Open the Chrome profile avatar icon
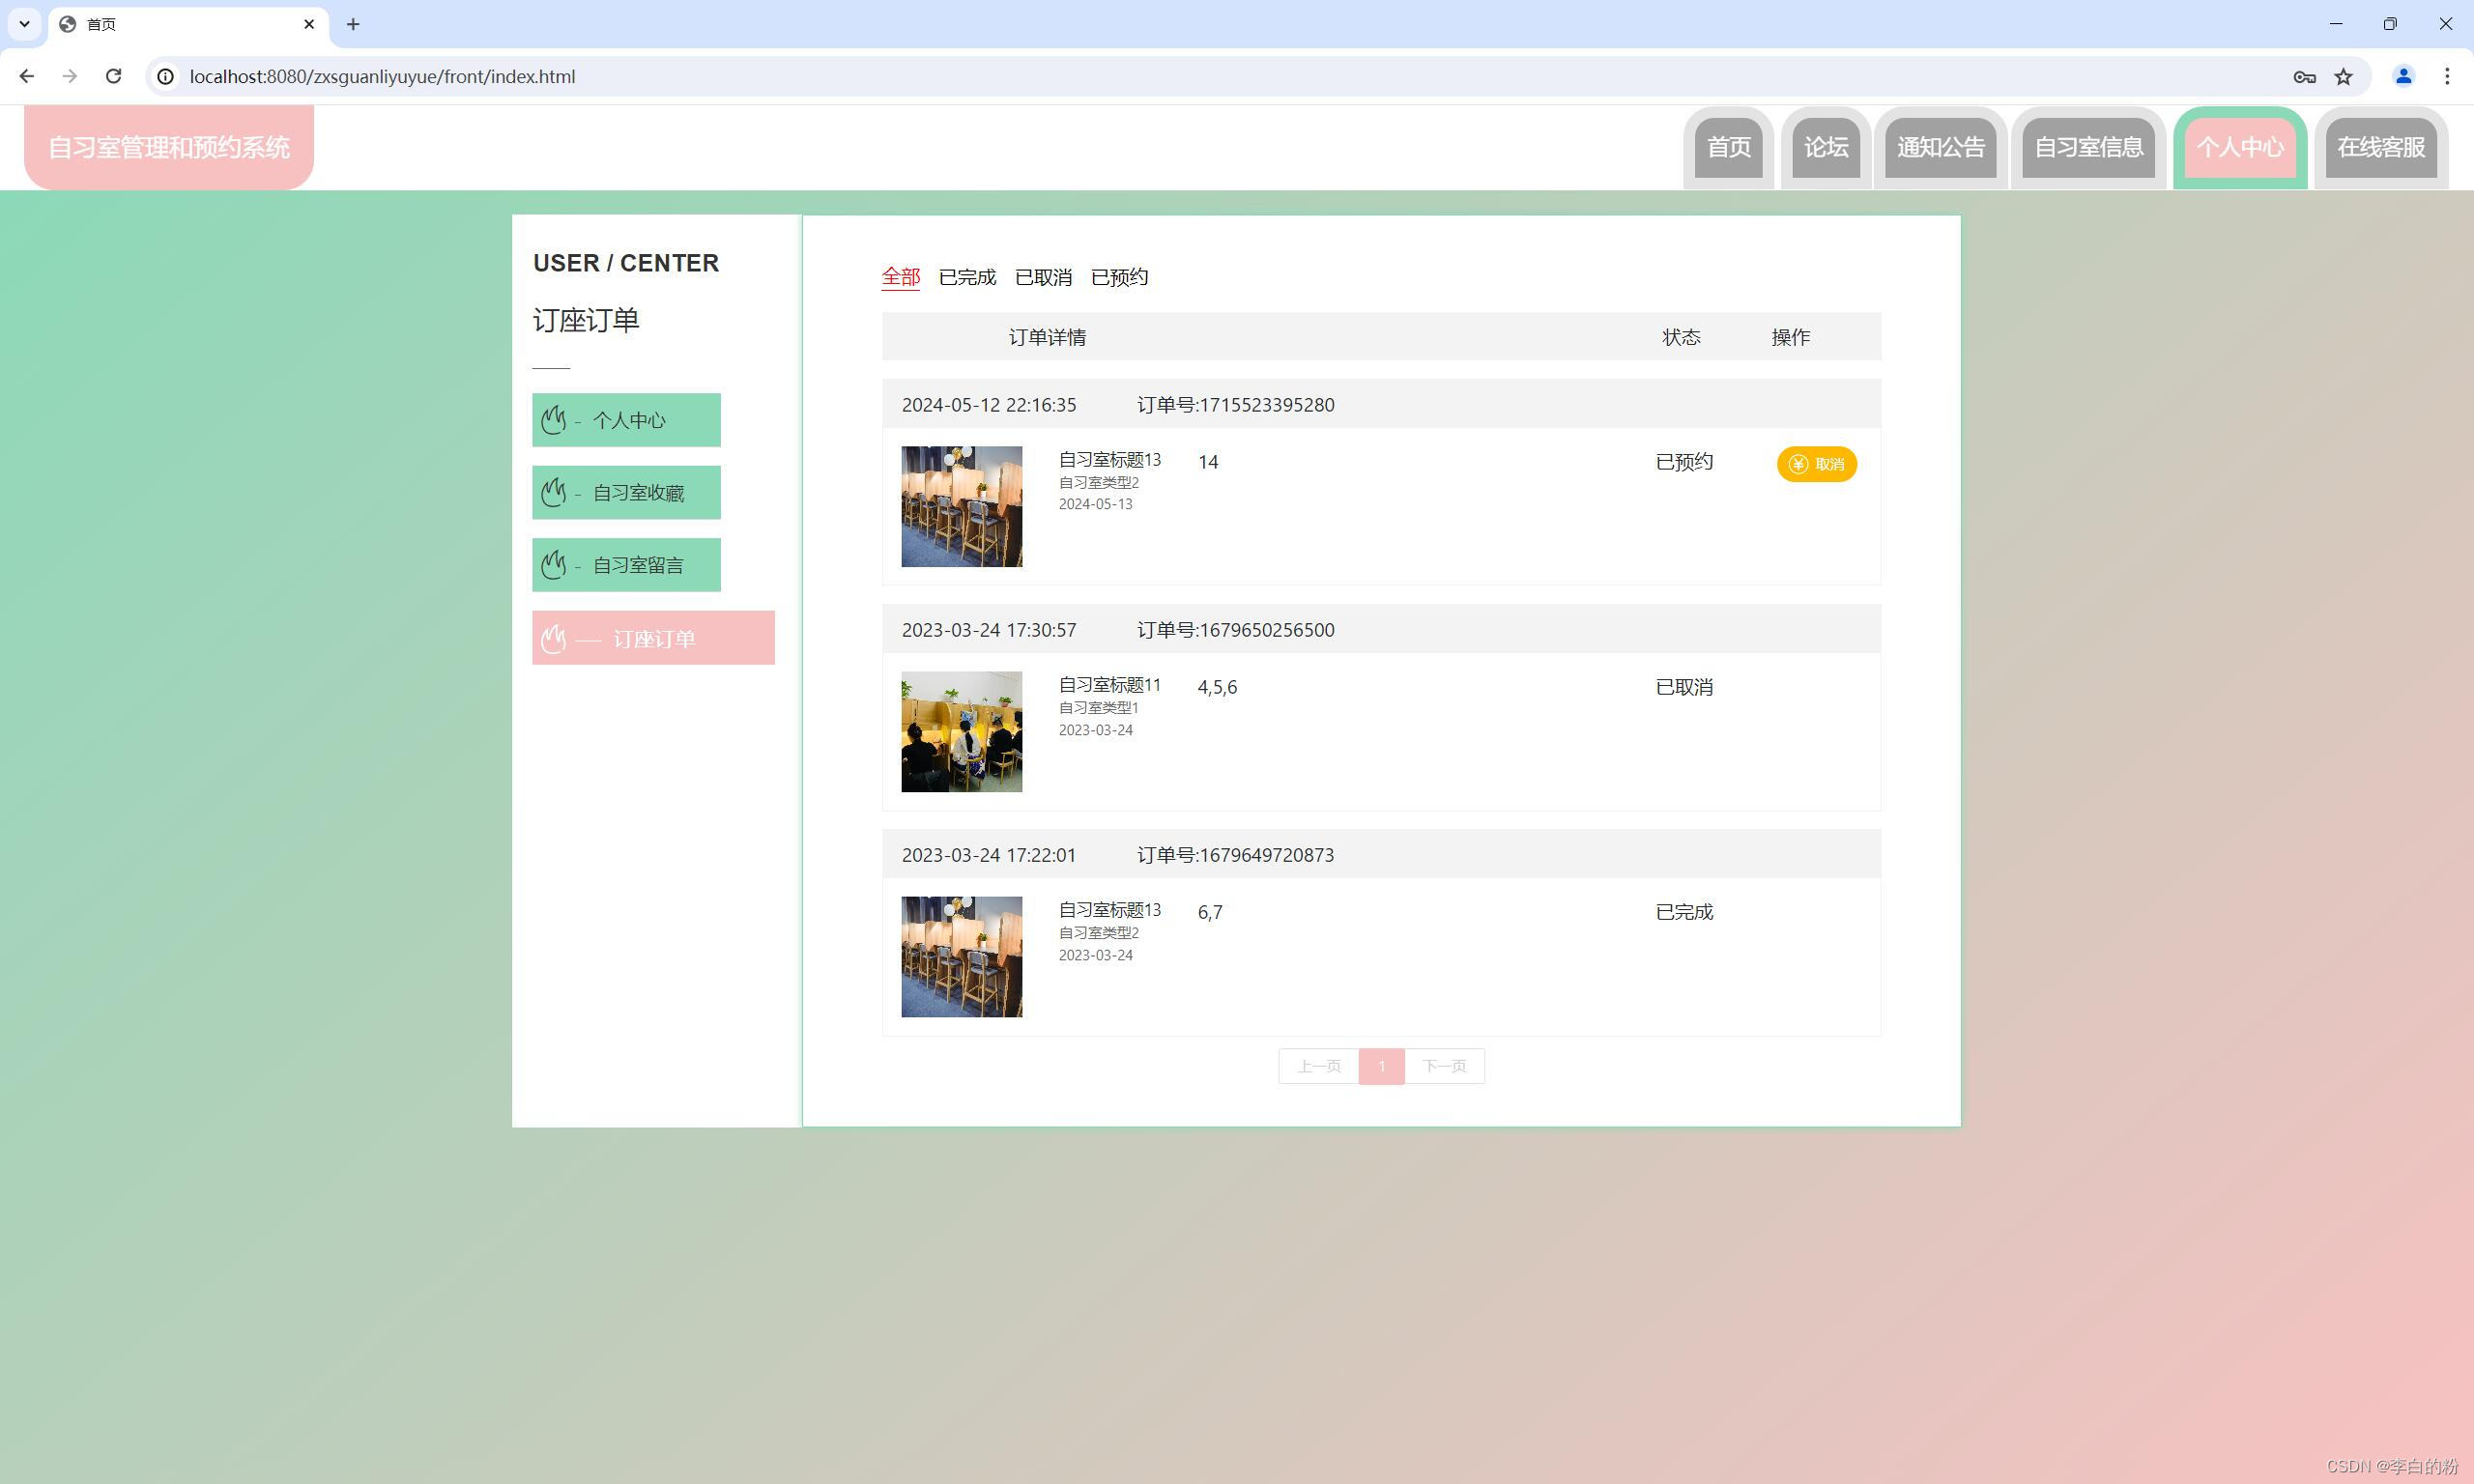The height and width of the screenshot is (1484, 2474). pos(2403,76)
